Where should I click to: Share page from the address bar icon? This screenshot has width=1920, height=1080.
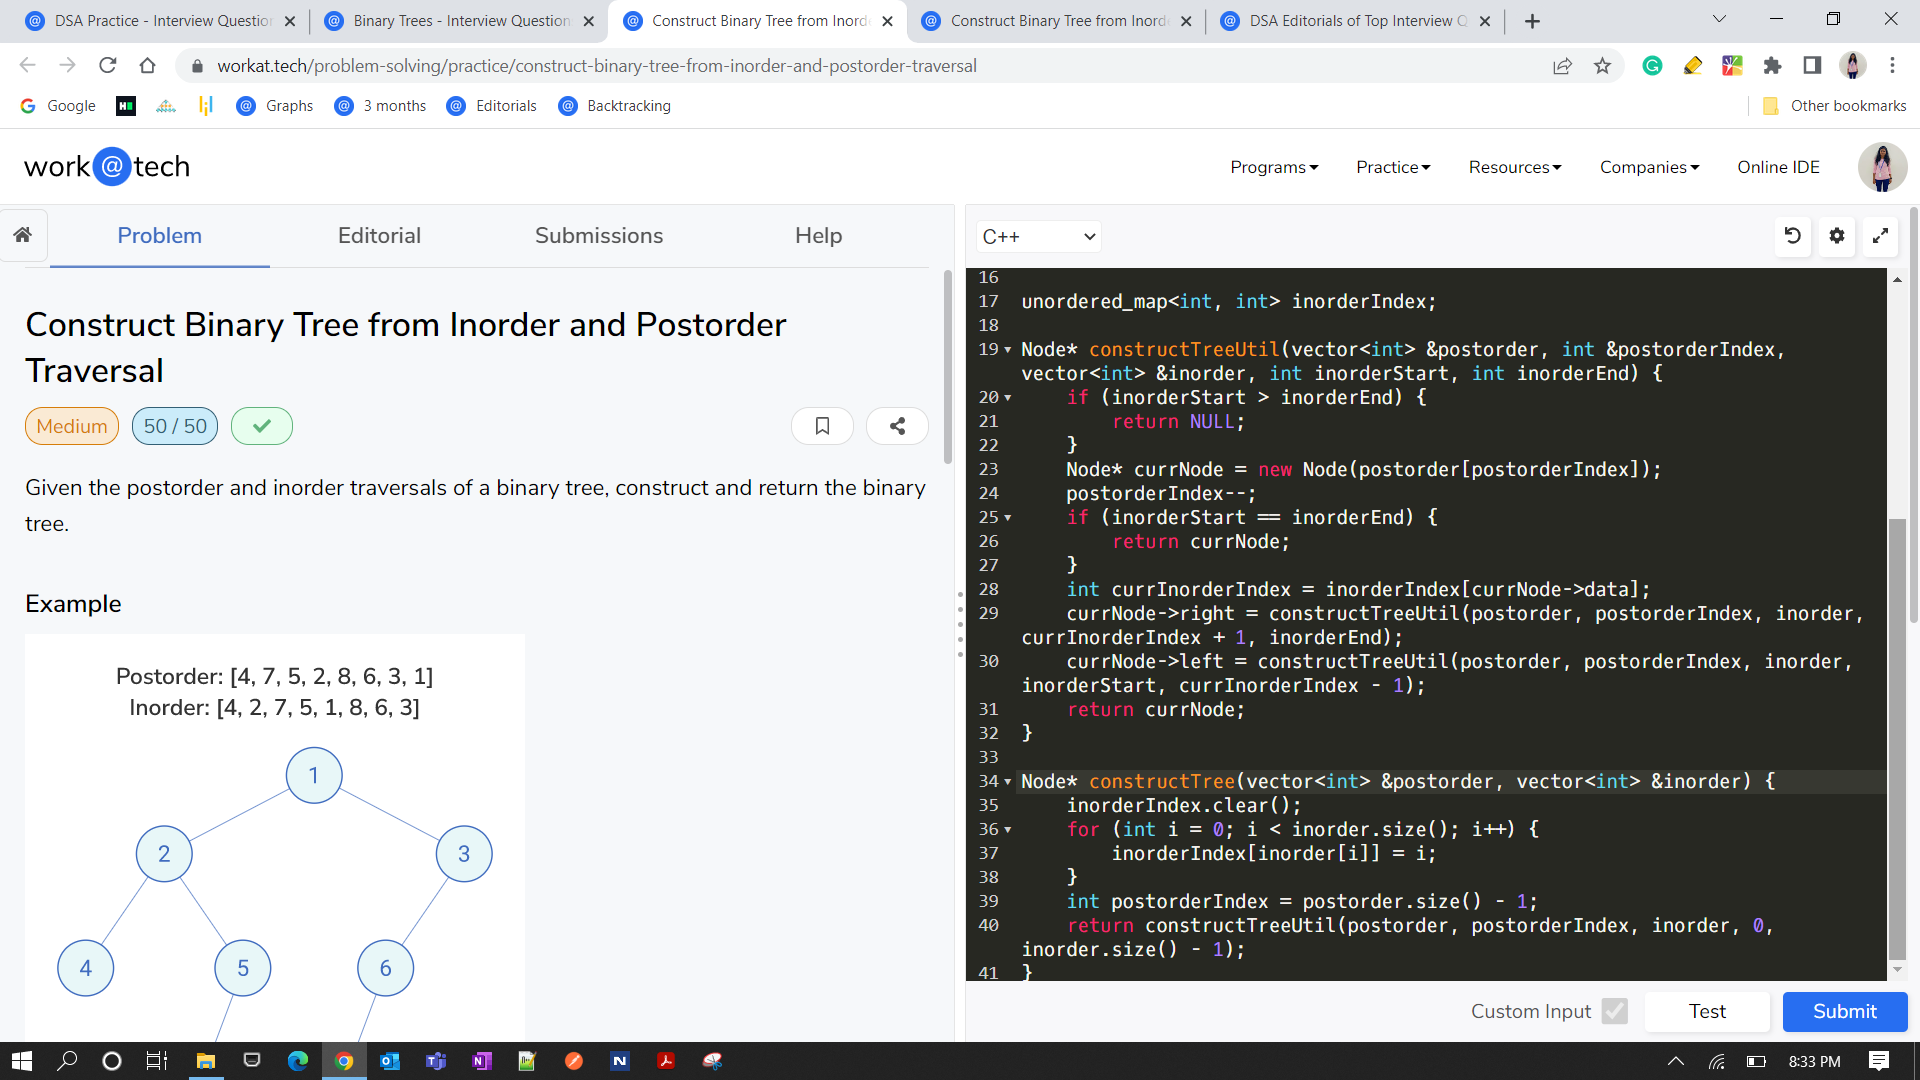click(x=1562, y=66)
